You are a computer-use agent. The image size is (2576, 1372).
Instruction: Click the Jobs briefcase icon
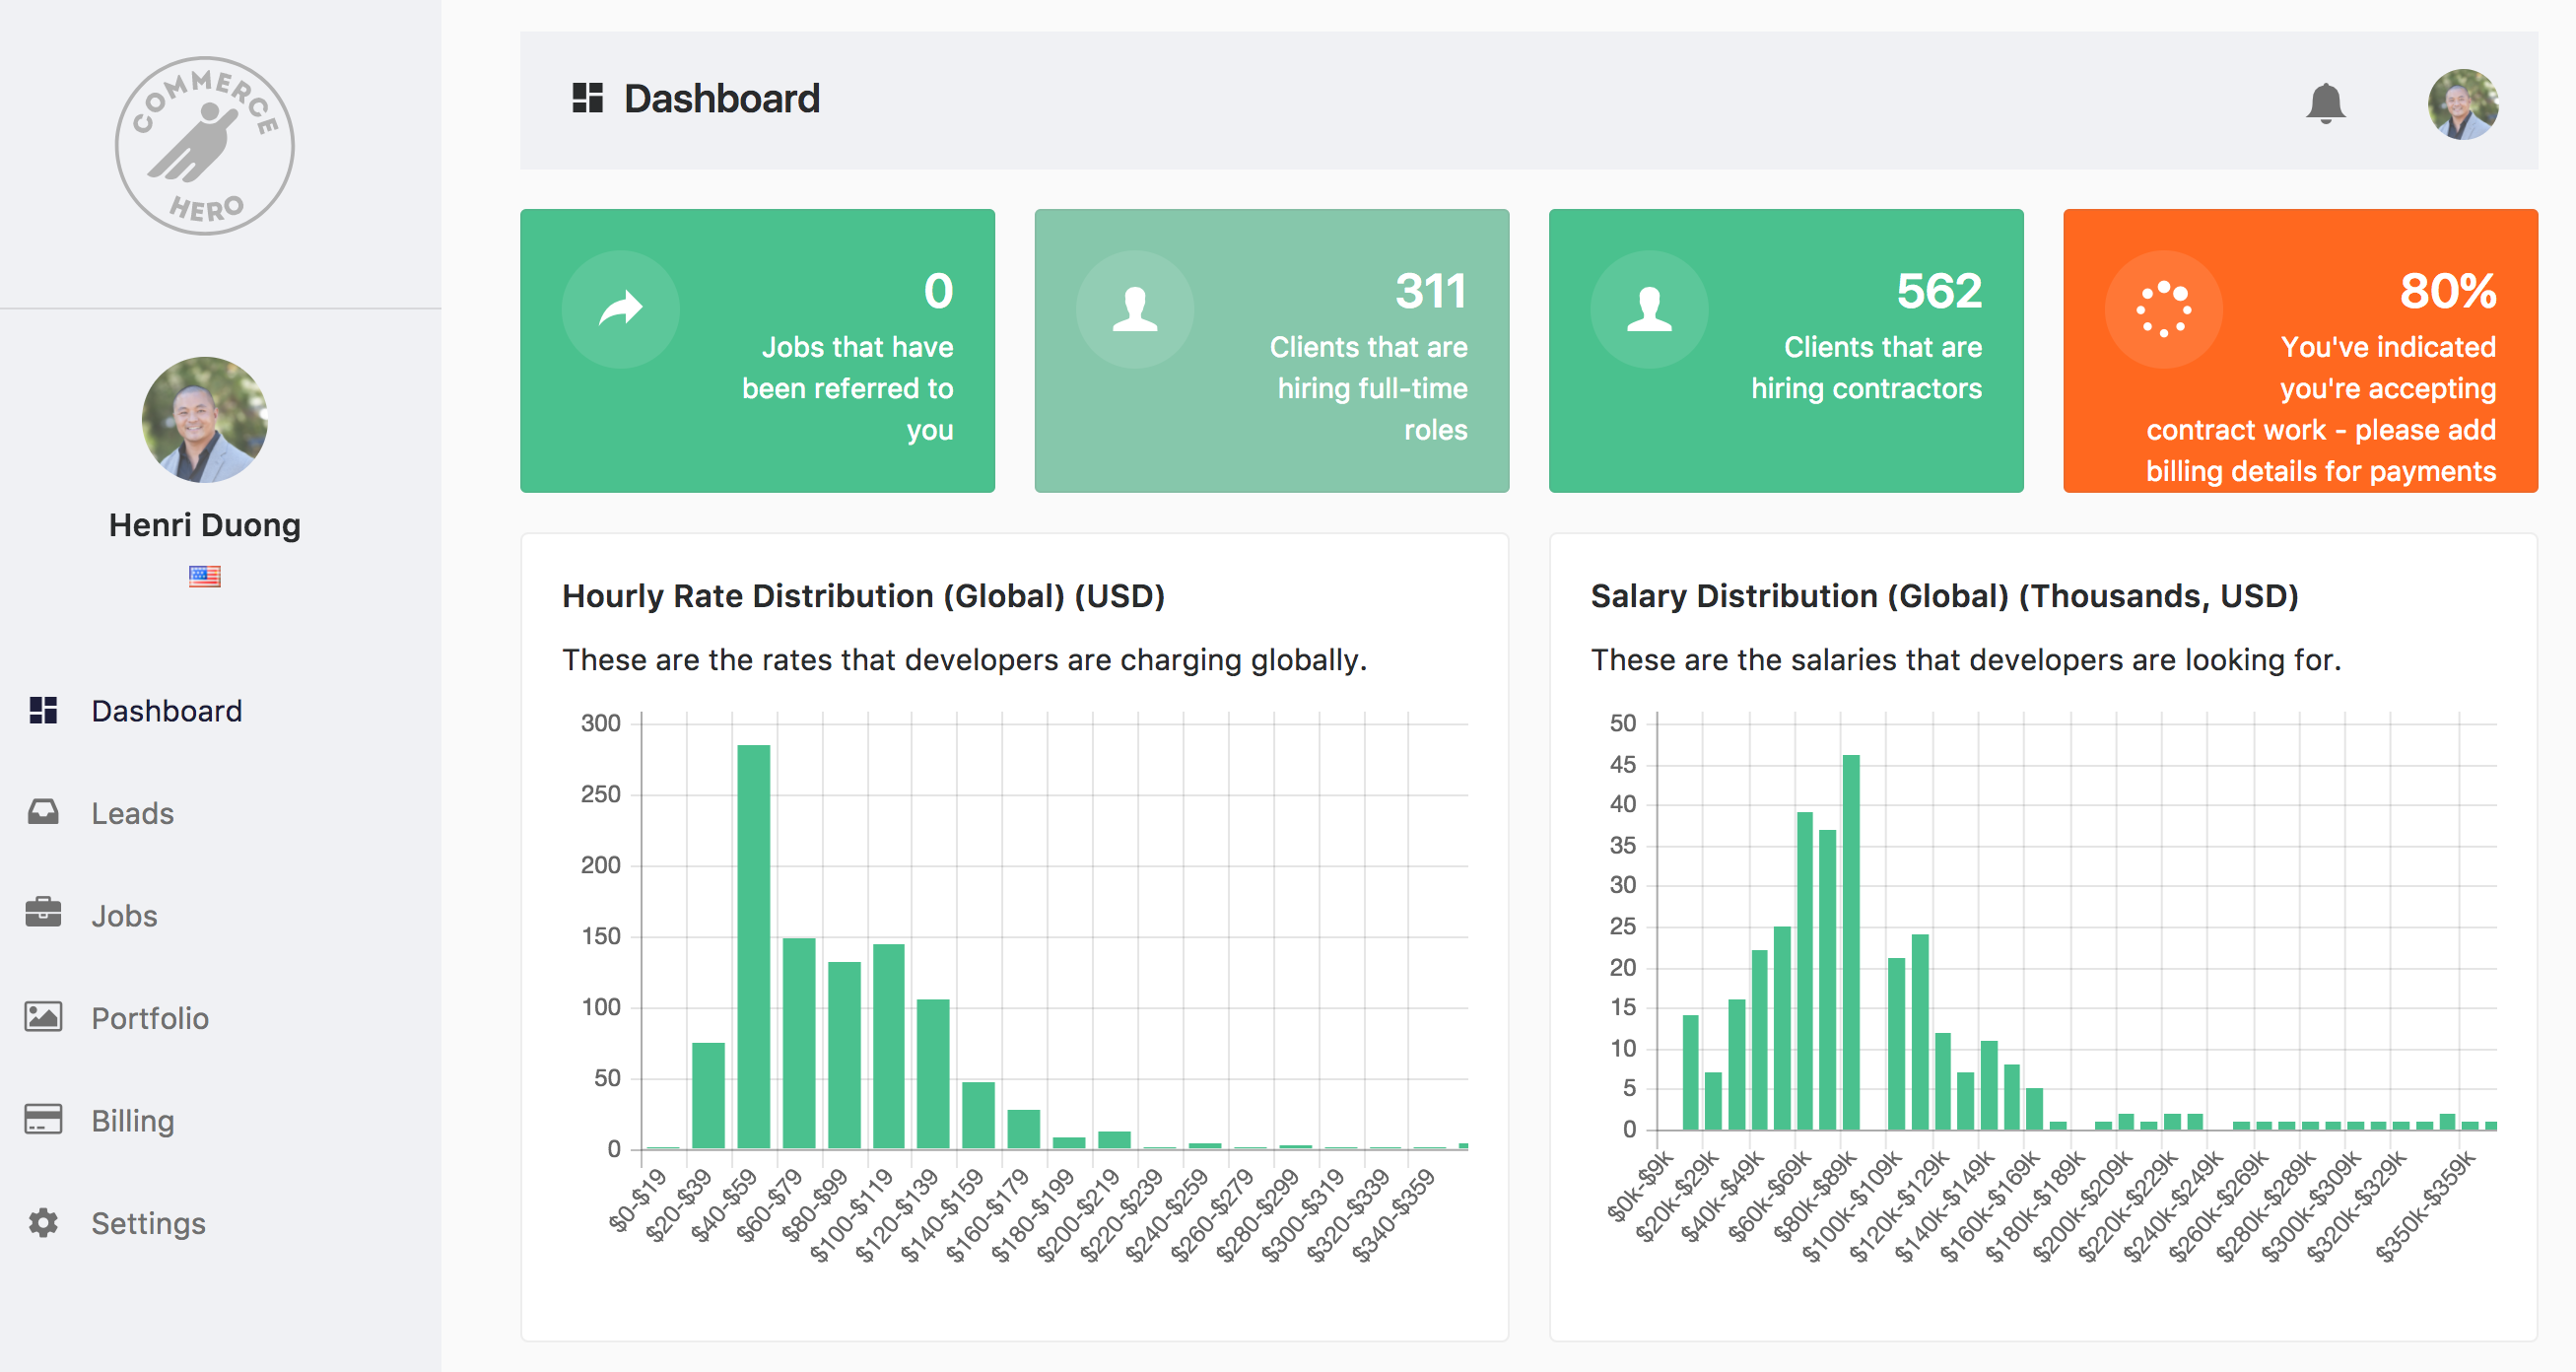43,914
